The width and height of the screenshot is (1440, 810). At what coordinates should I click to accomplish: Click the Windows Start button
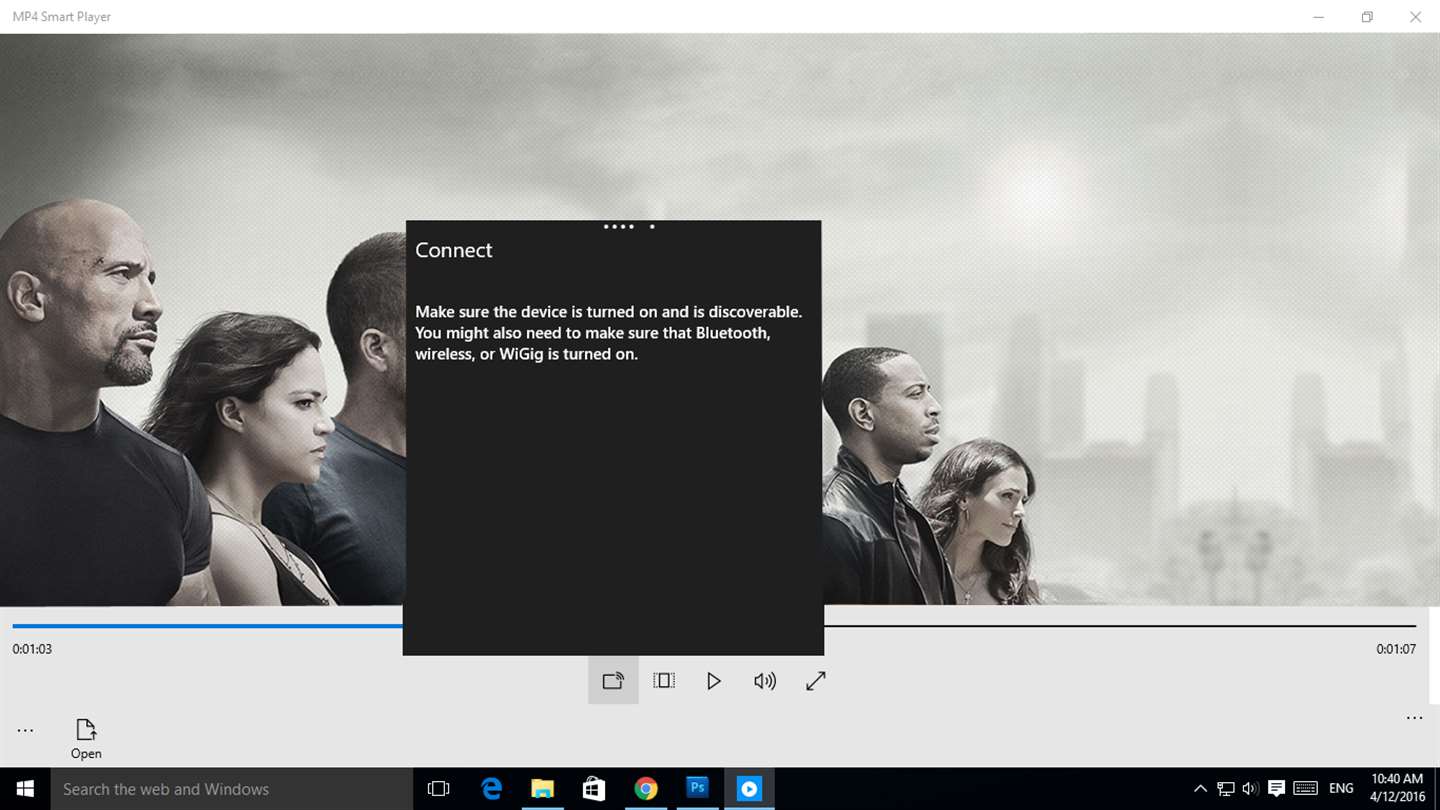point(25,789)
